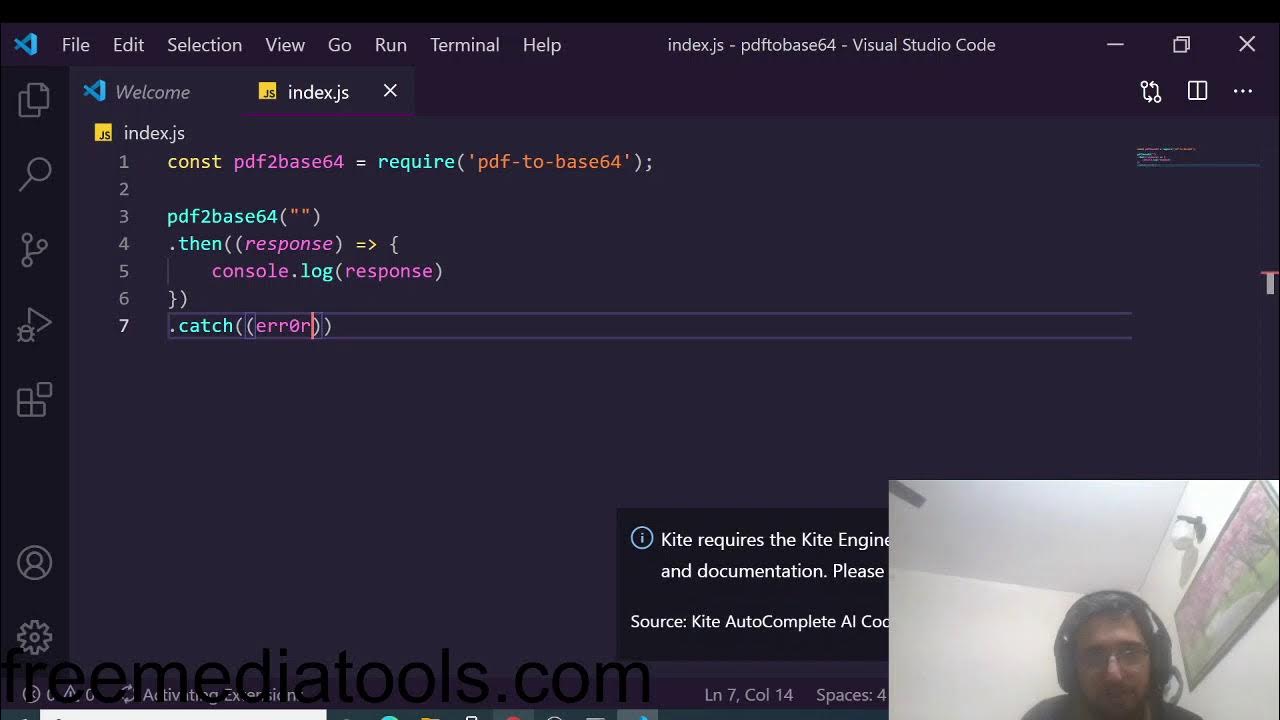Click the Open Changes compare icon
This screenshot has height=720, width=1280.
pos(1151,92)
